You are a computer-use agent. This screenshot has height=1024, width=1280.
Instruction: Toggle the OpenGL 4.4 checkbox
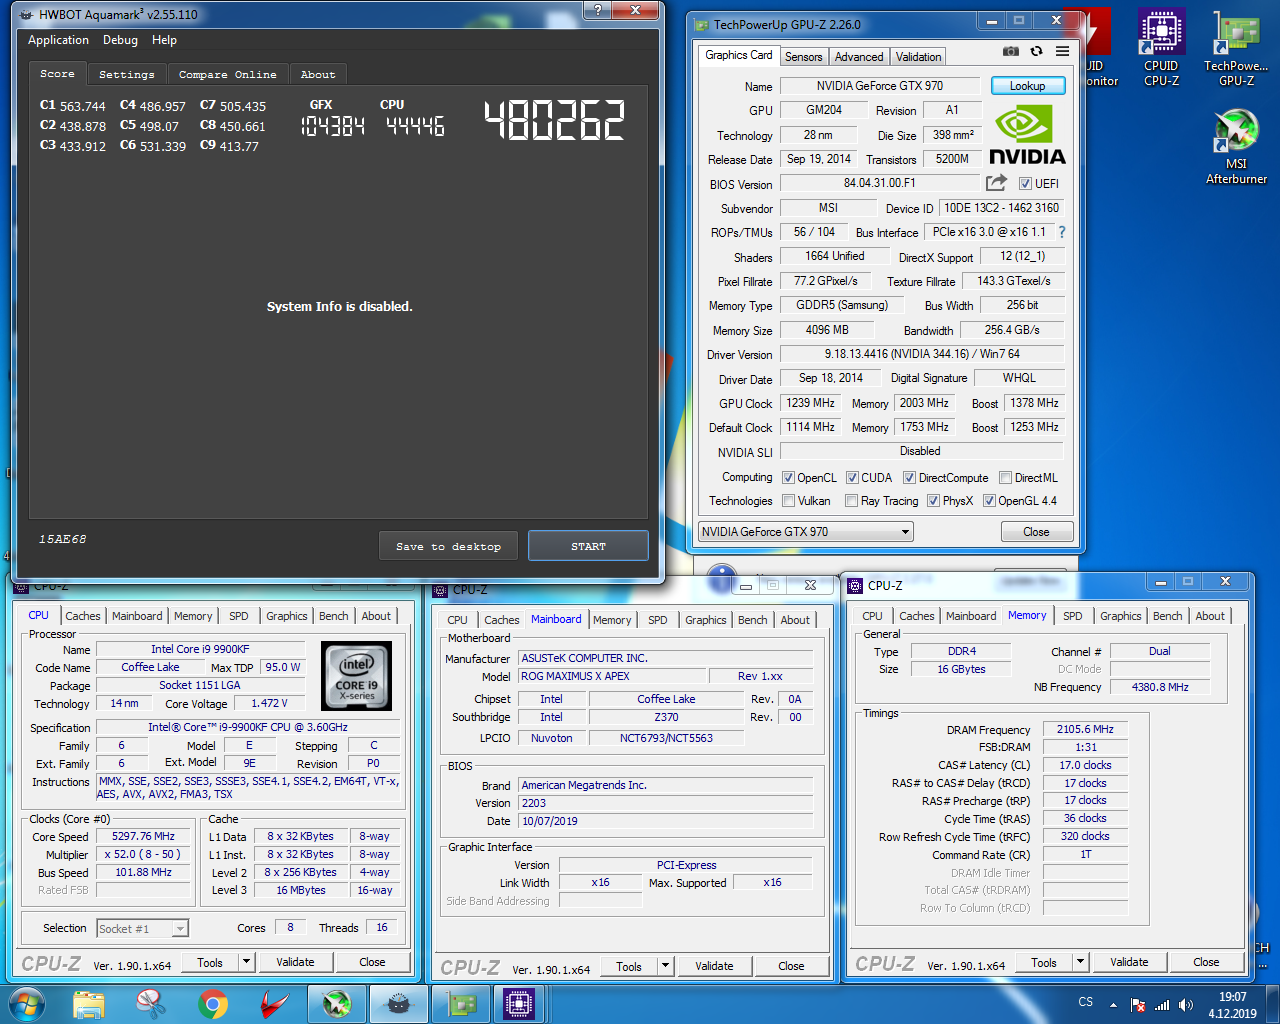[x=989, y=501]
